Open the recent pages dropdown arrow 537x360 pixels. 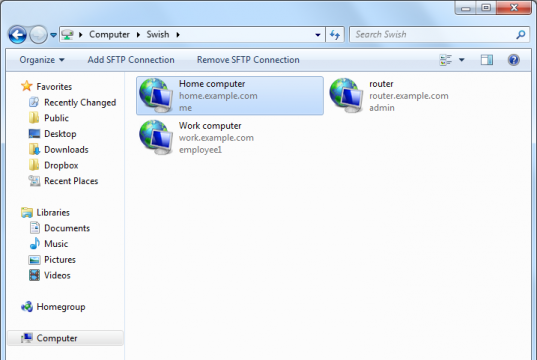53,35
